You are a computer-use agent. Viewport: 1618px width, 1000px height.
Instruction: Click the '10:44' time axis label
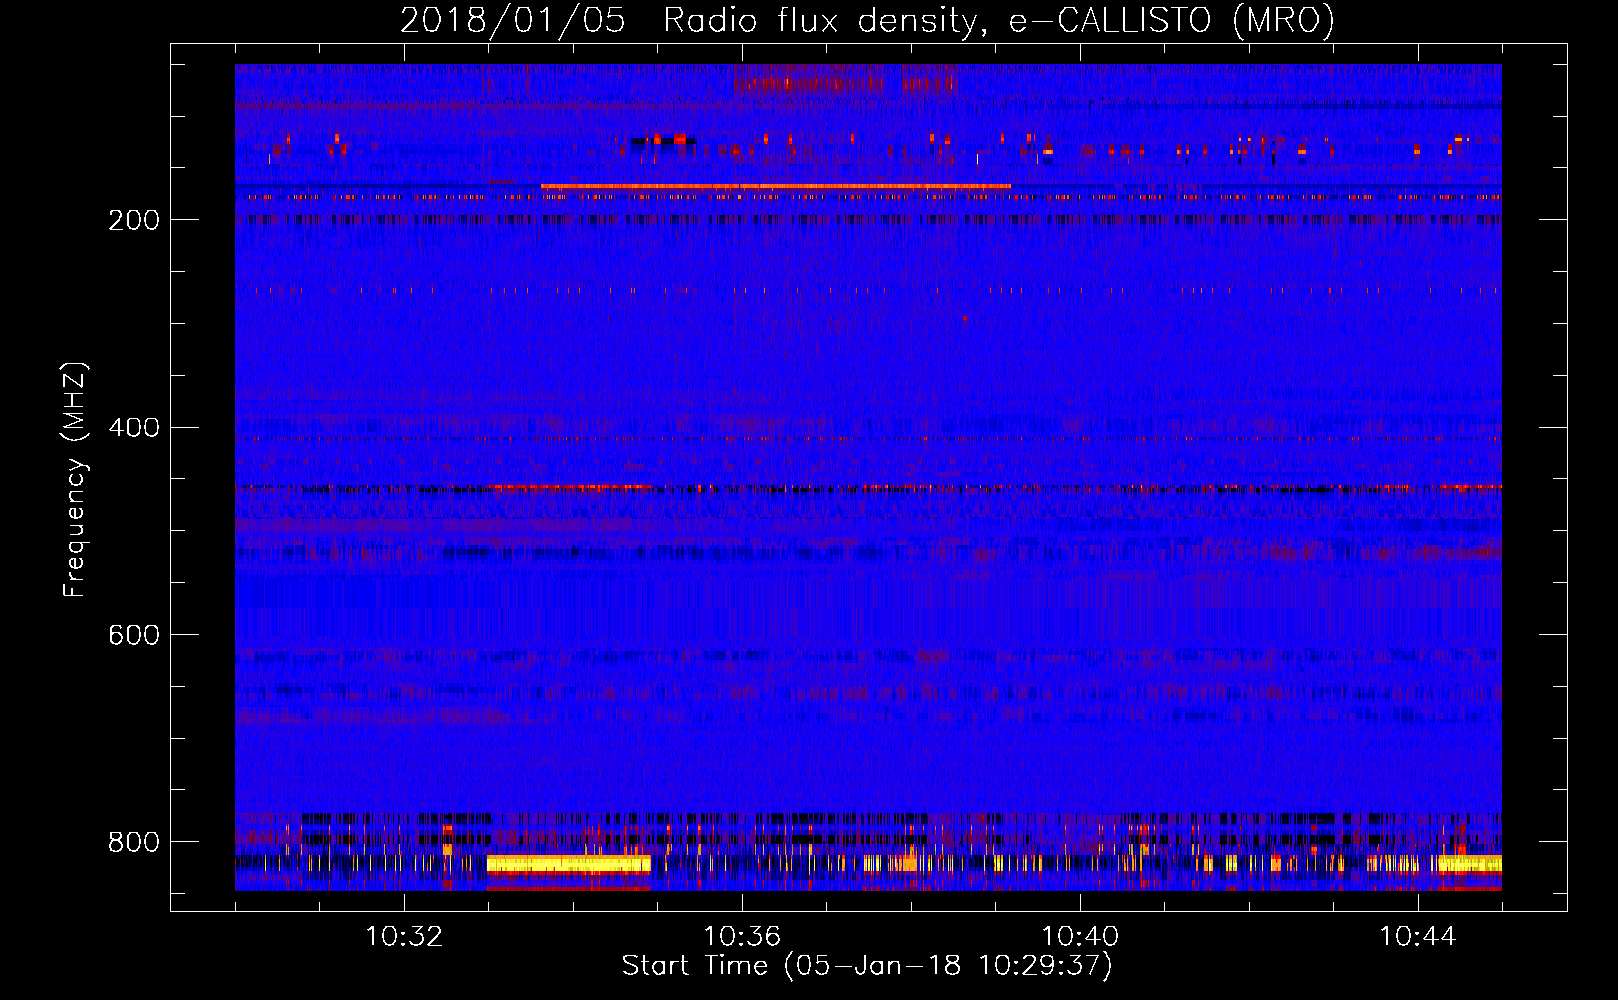(x=1418, y=937)
